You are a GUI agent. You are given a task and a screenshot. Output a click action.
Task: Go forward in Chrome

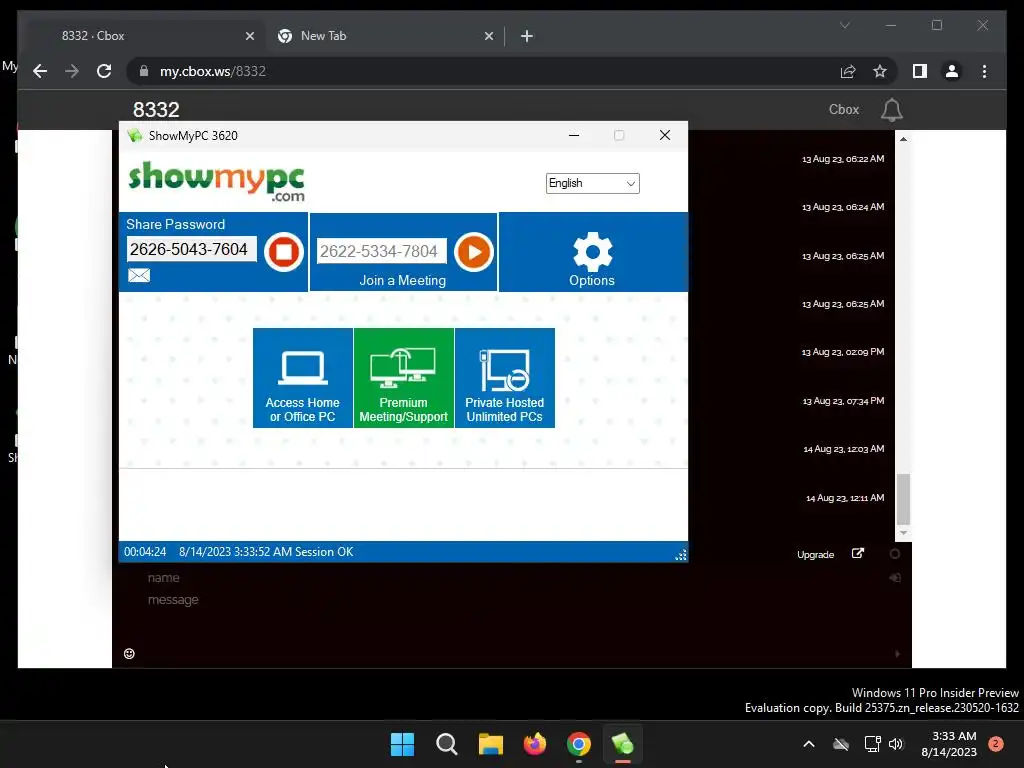coord(72,71)
